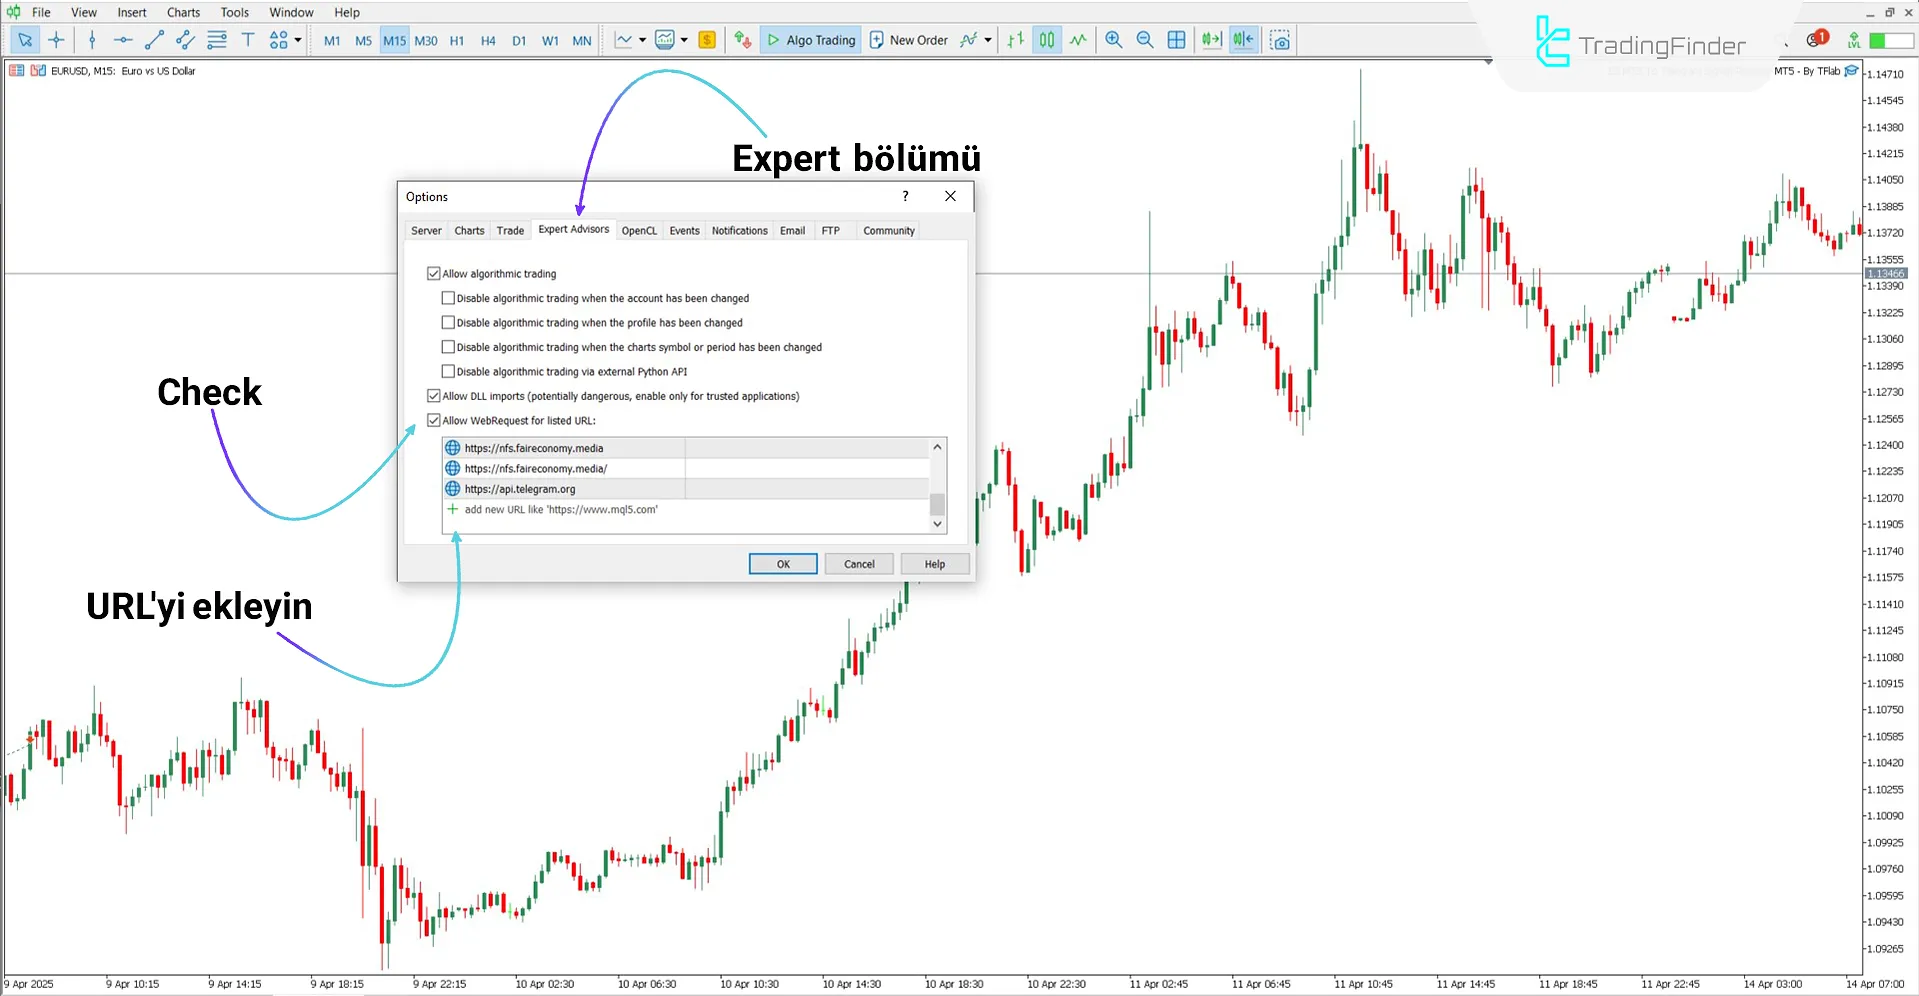The width and height of the screenshot is (1919, 996).
Task: Enable the chart shift indent icon
Action: pos(1243,40)
